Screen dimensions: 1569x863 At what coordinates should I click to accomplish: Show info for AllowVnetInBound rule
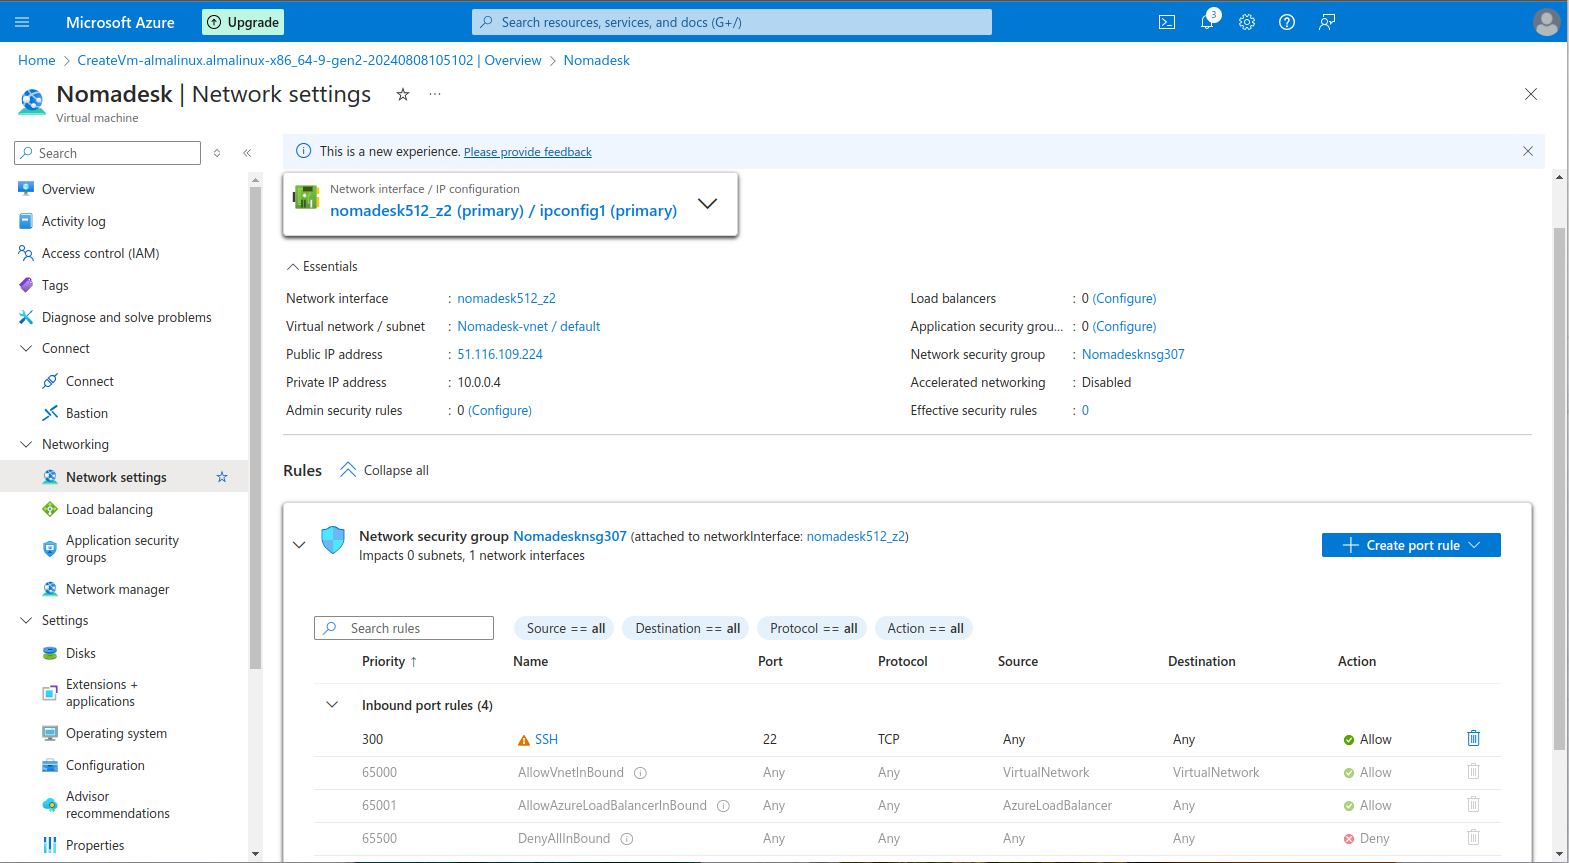click(641, 773)
